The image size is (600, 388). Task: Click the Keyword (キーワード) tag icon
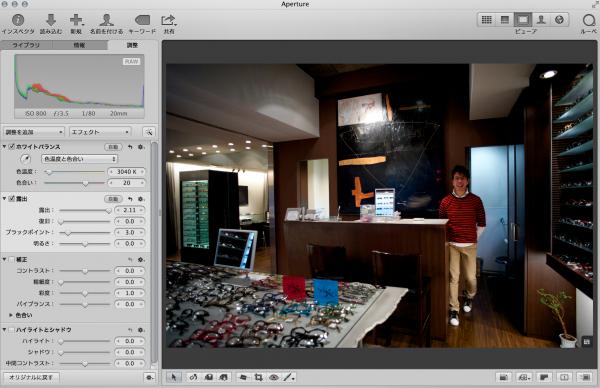pyautogui.click(x=142, y=20)
